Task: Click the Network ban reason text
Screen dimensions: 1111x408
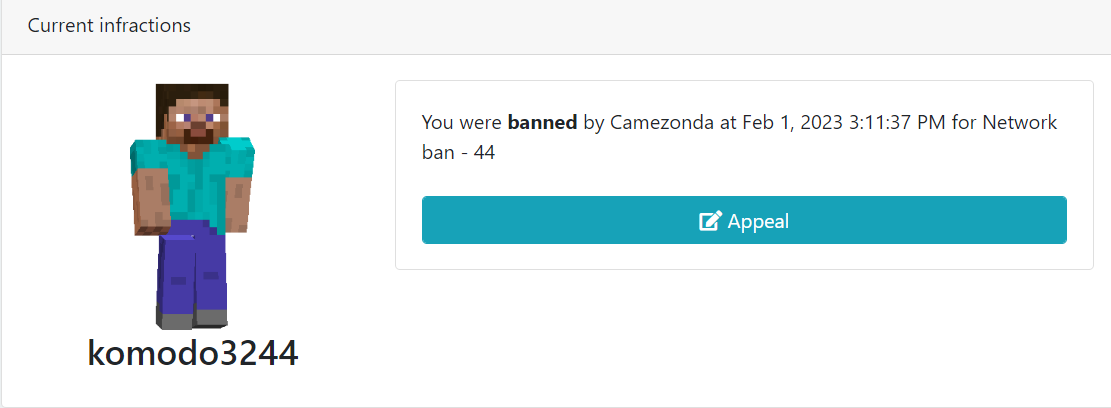Action: pos(739,137)
